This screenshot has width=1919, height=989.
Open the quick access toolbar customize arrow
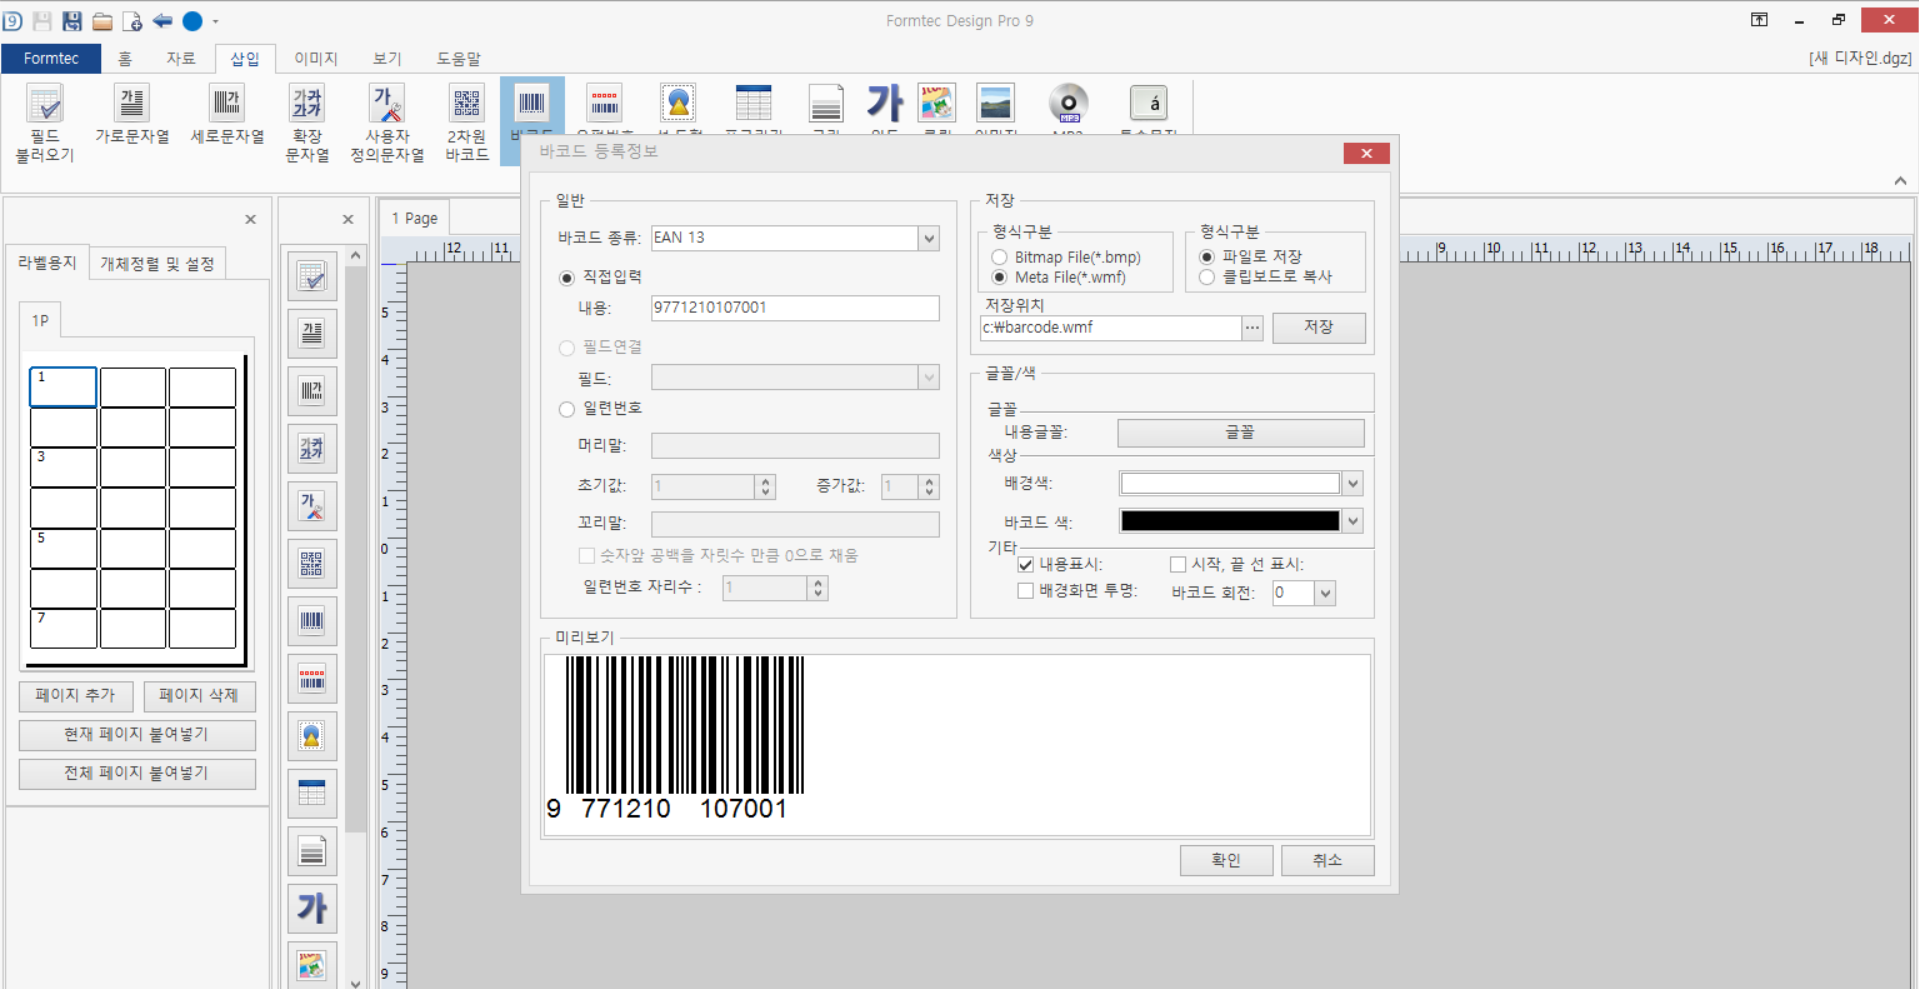tap(215, 21)
